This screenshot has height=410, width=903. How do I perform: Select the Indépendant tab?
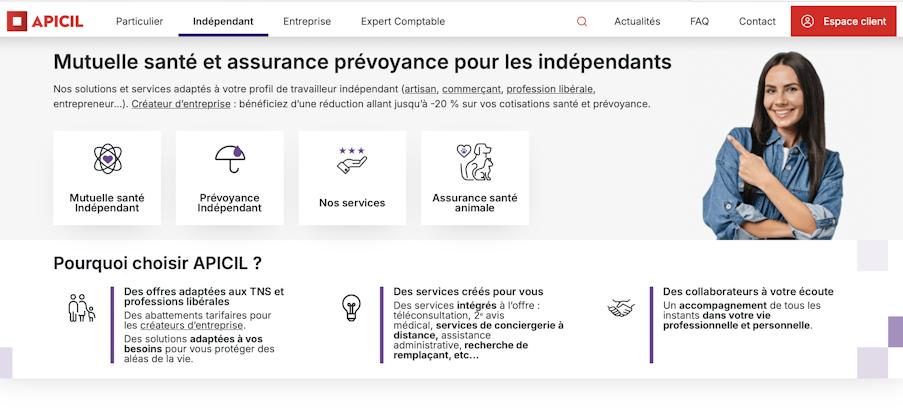click(x=223, y=21)
